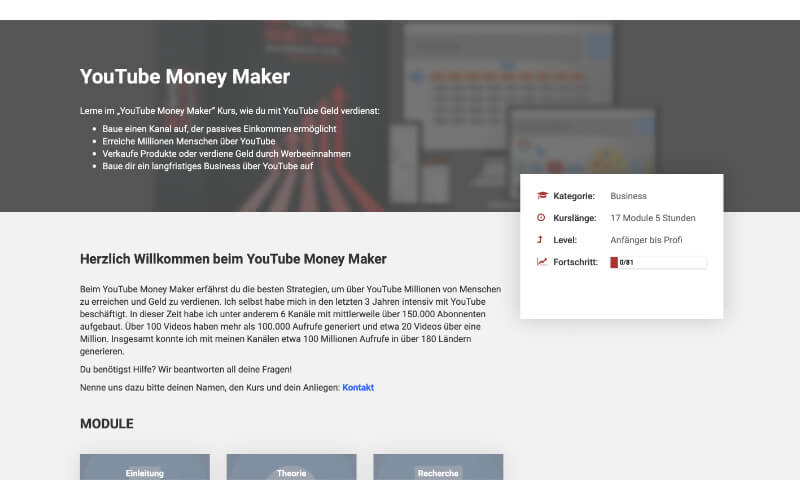
Task: Click the 'Level:' label
Action: click(x=565, y=240)
